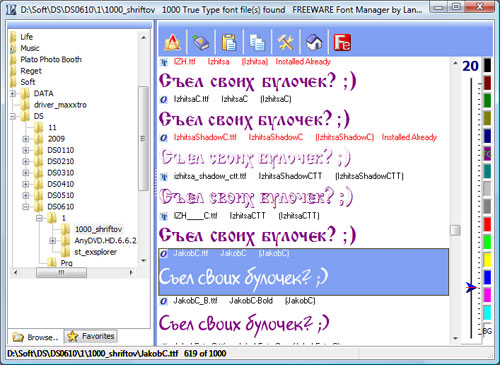The height and width of the screenshot is (365, 500).
Task: Click the font type icon beside IzhitsaC.ttf
Action: (x=163, y=99)
